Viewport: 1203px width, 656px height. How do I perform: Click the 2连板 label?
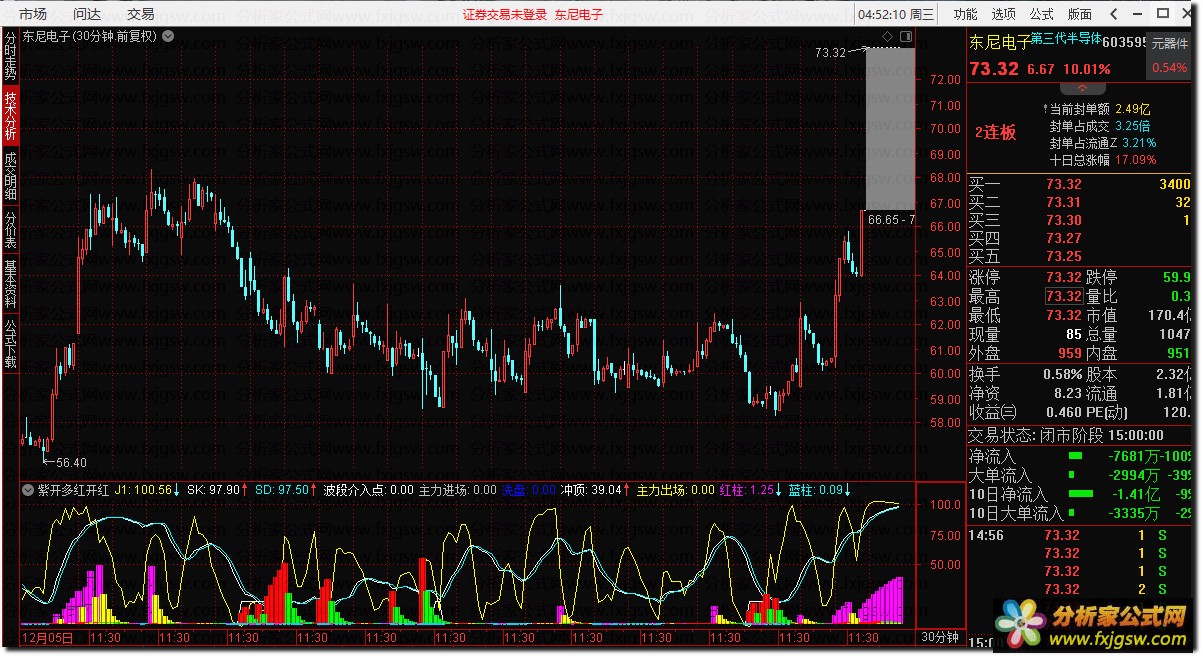point(995,132)
